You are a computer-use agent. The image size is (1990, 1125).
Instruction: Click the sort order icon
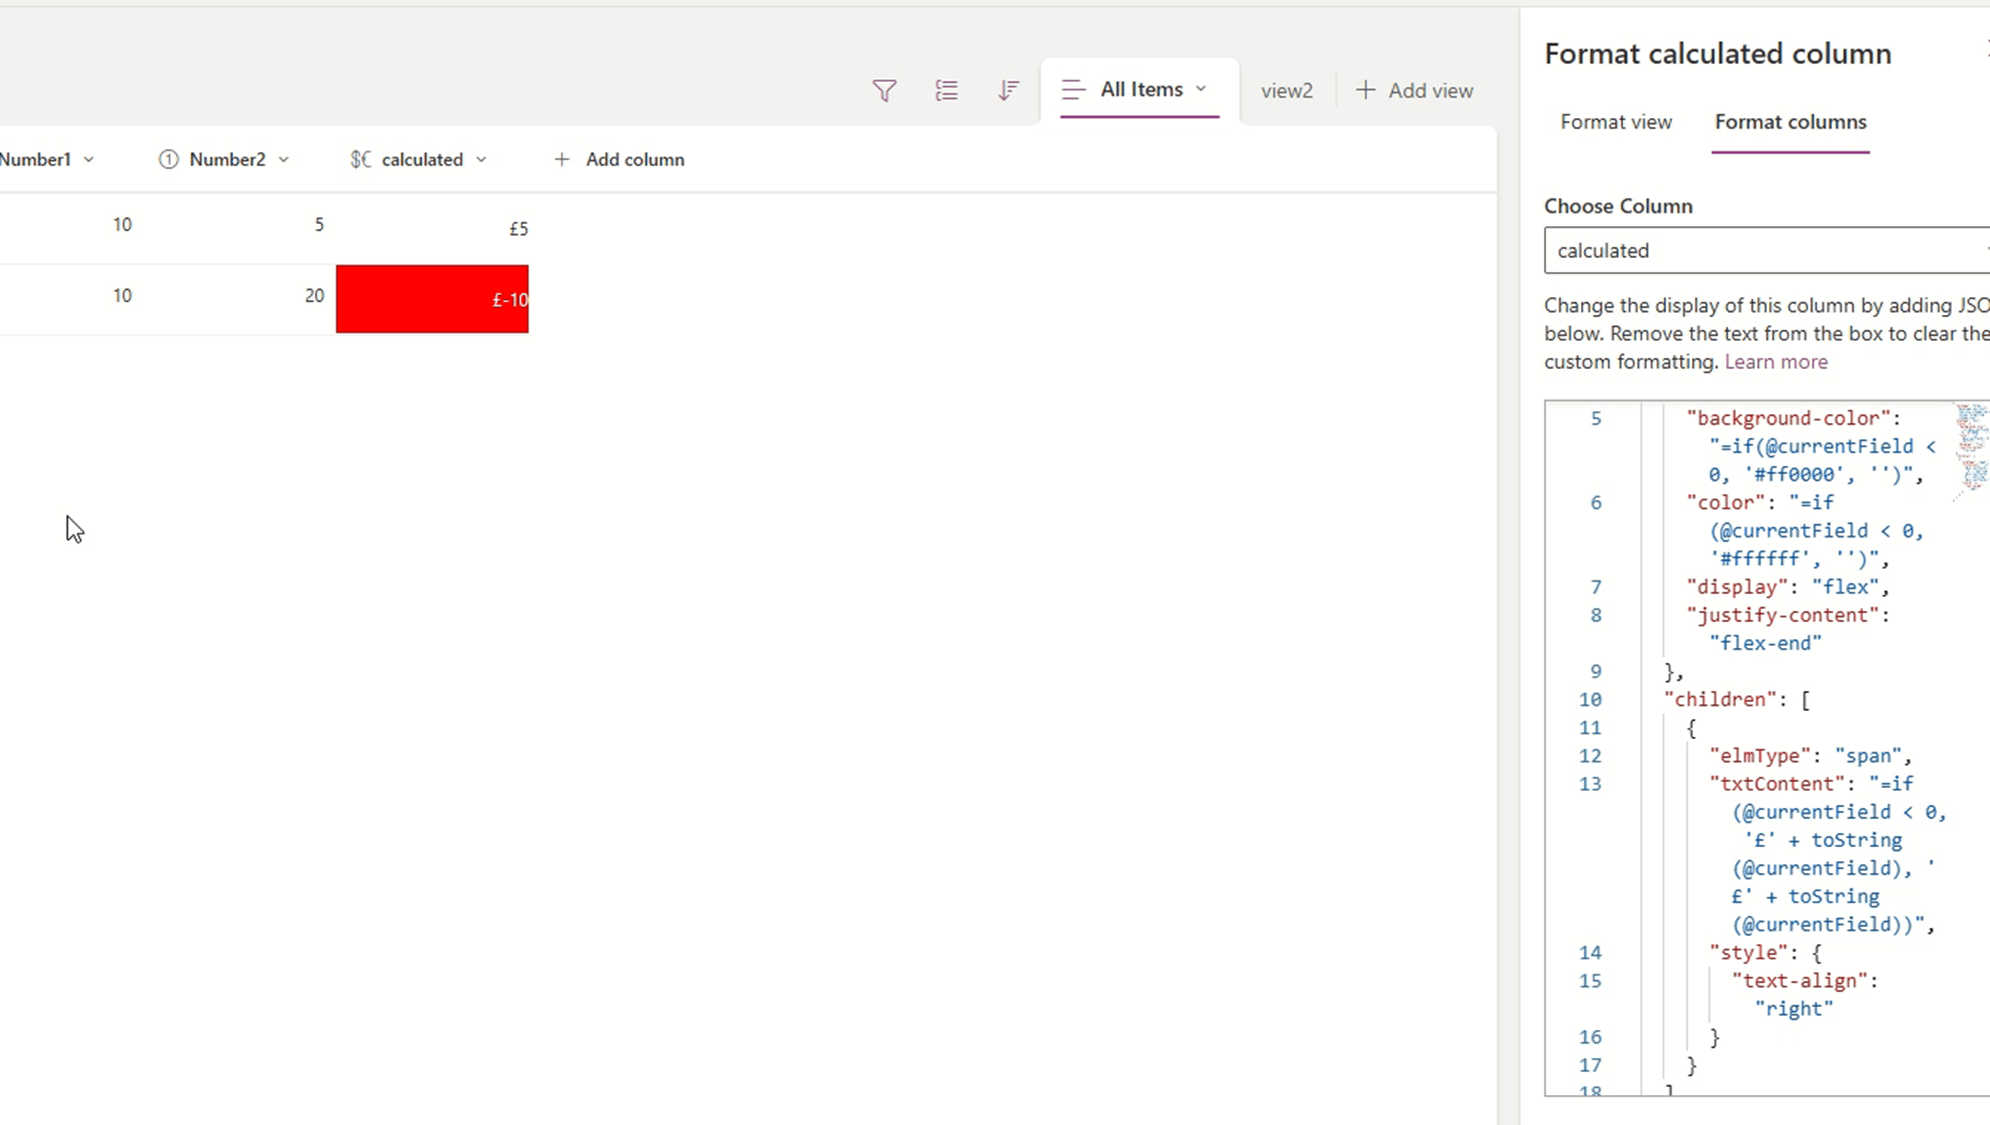tap(1008, 91)
